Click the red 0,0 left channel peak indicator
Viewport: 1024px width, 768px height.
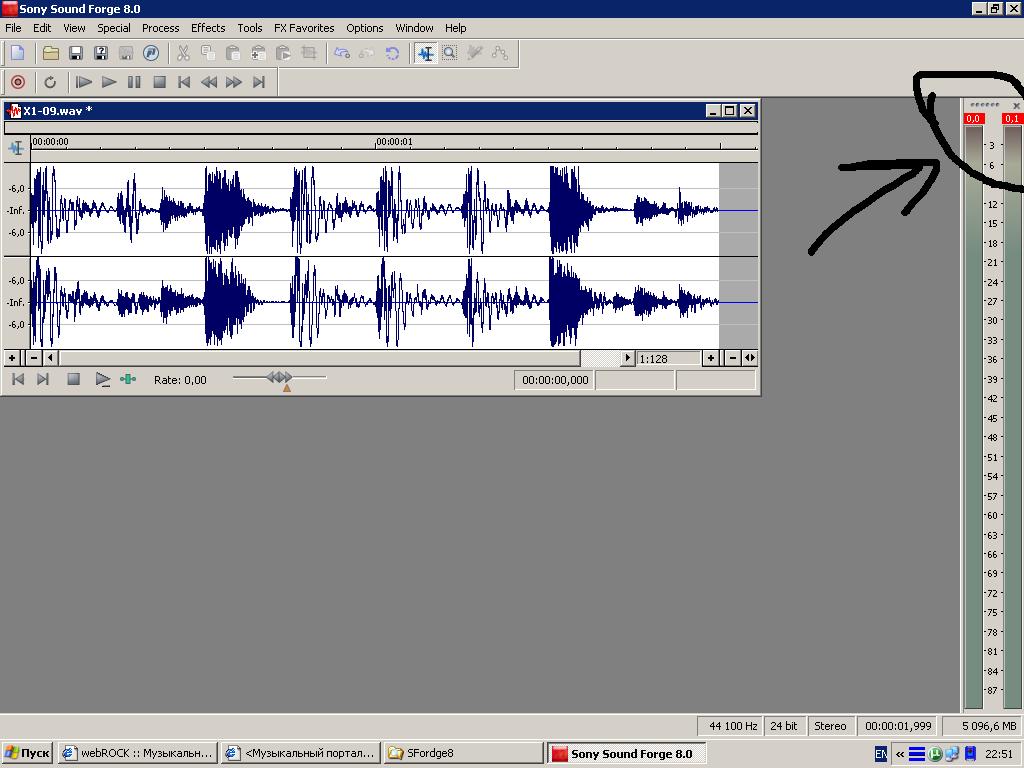tap(973, 118)
